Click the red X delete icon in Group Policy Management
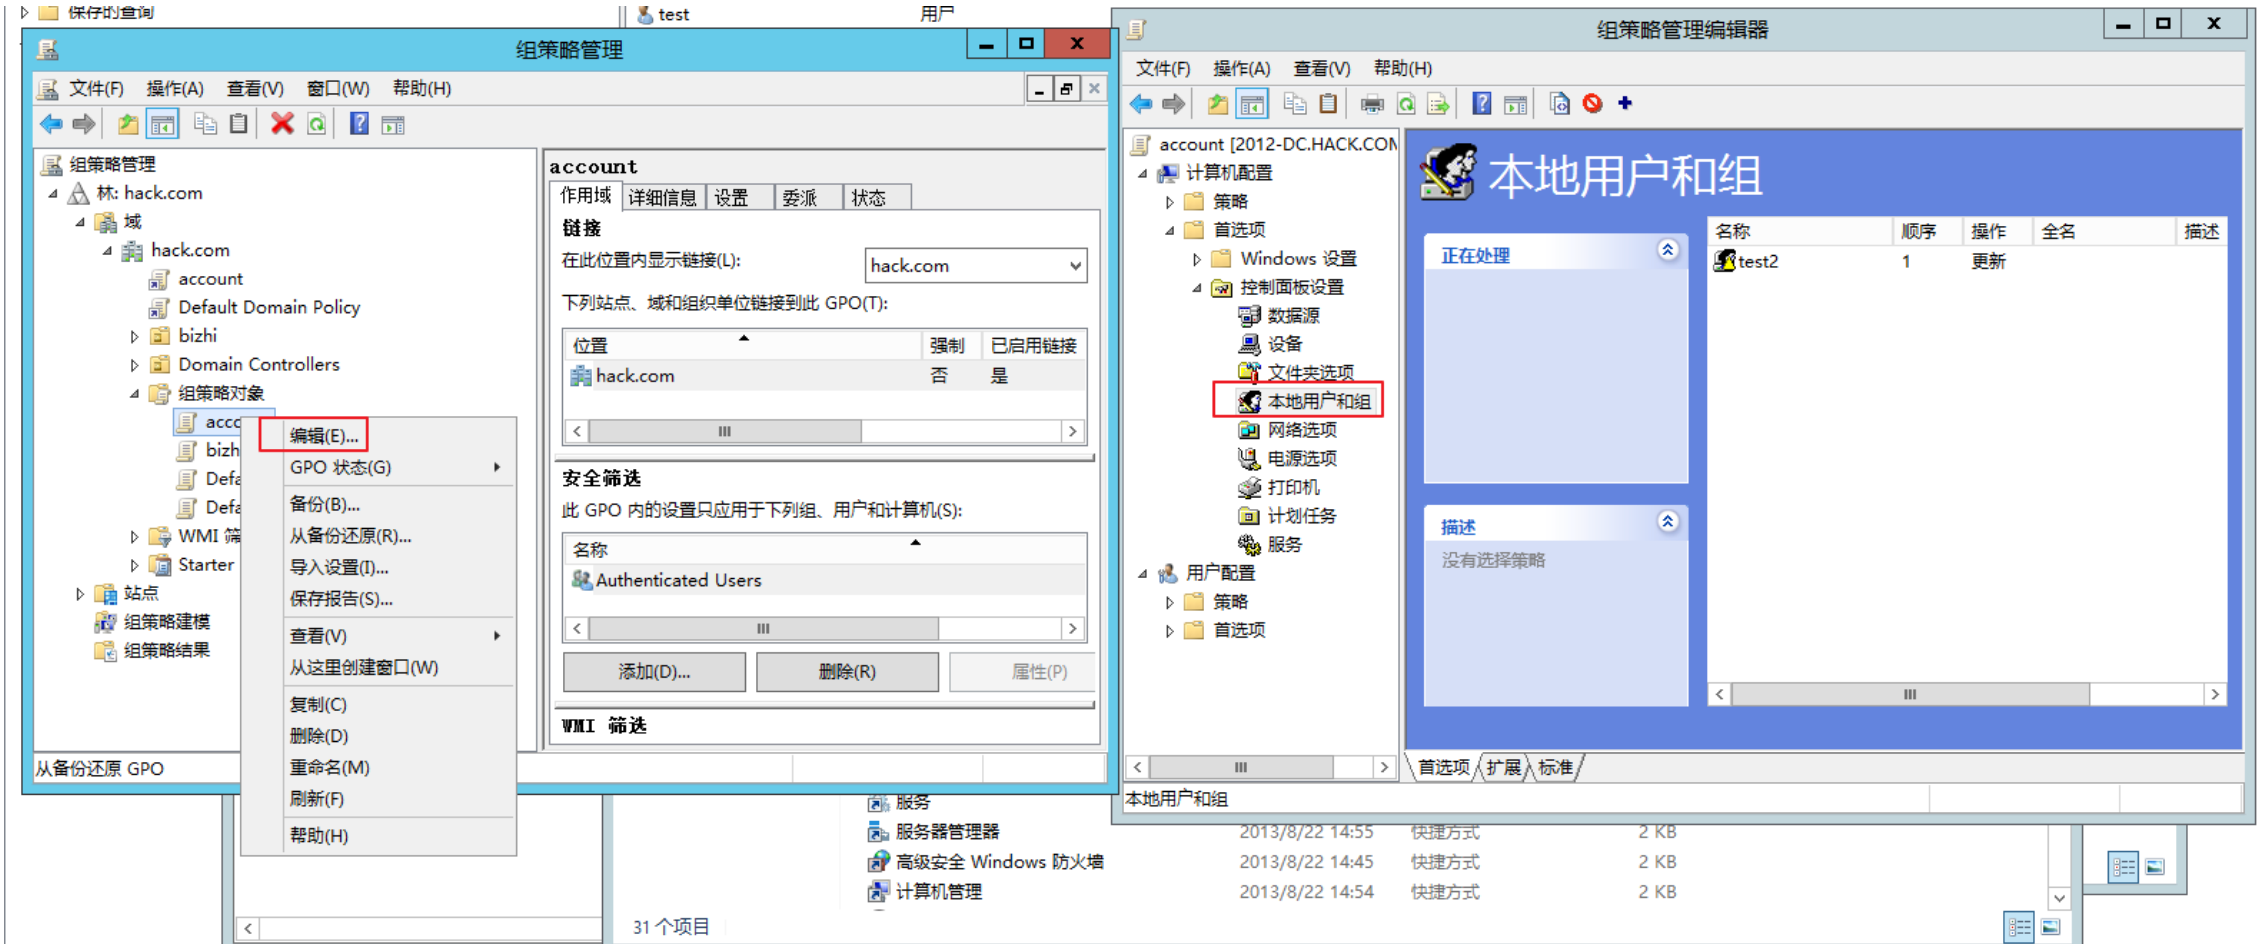Screen dimensions: 2266x944 click(283, 123)
